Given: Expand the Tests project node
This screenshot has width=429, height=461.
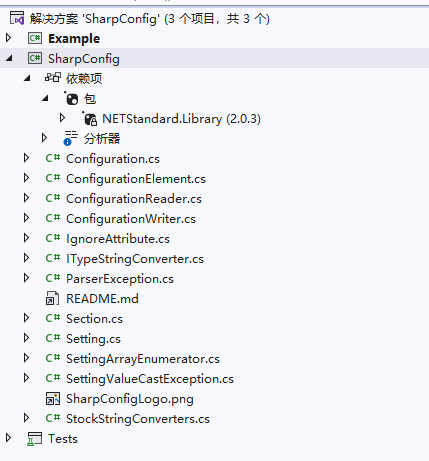Looking at the screenshot, I should 9,438.
